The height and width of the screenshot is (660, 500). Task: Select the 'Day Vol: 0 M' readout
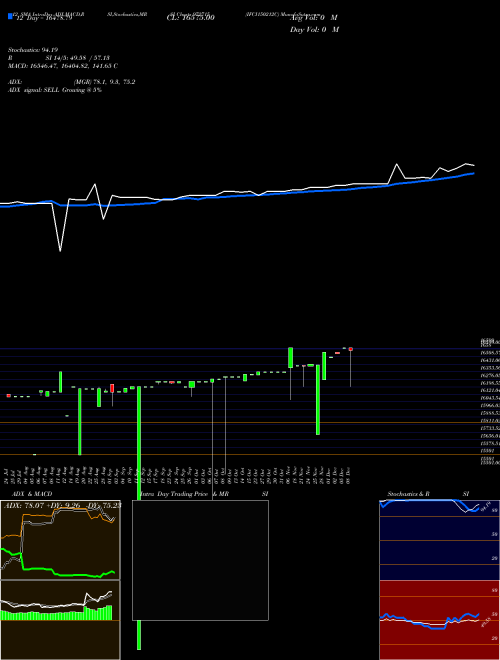pyautogui.click(x=314, y=30)
